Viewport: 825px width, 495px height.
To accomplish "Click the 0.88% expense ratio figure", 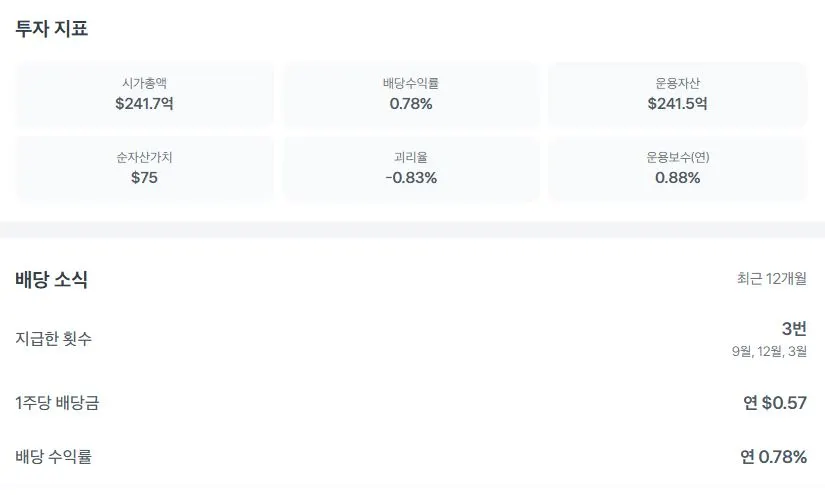I will (x=677, y=178).
